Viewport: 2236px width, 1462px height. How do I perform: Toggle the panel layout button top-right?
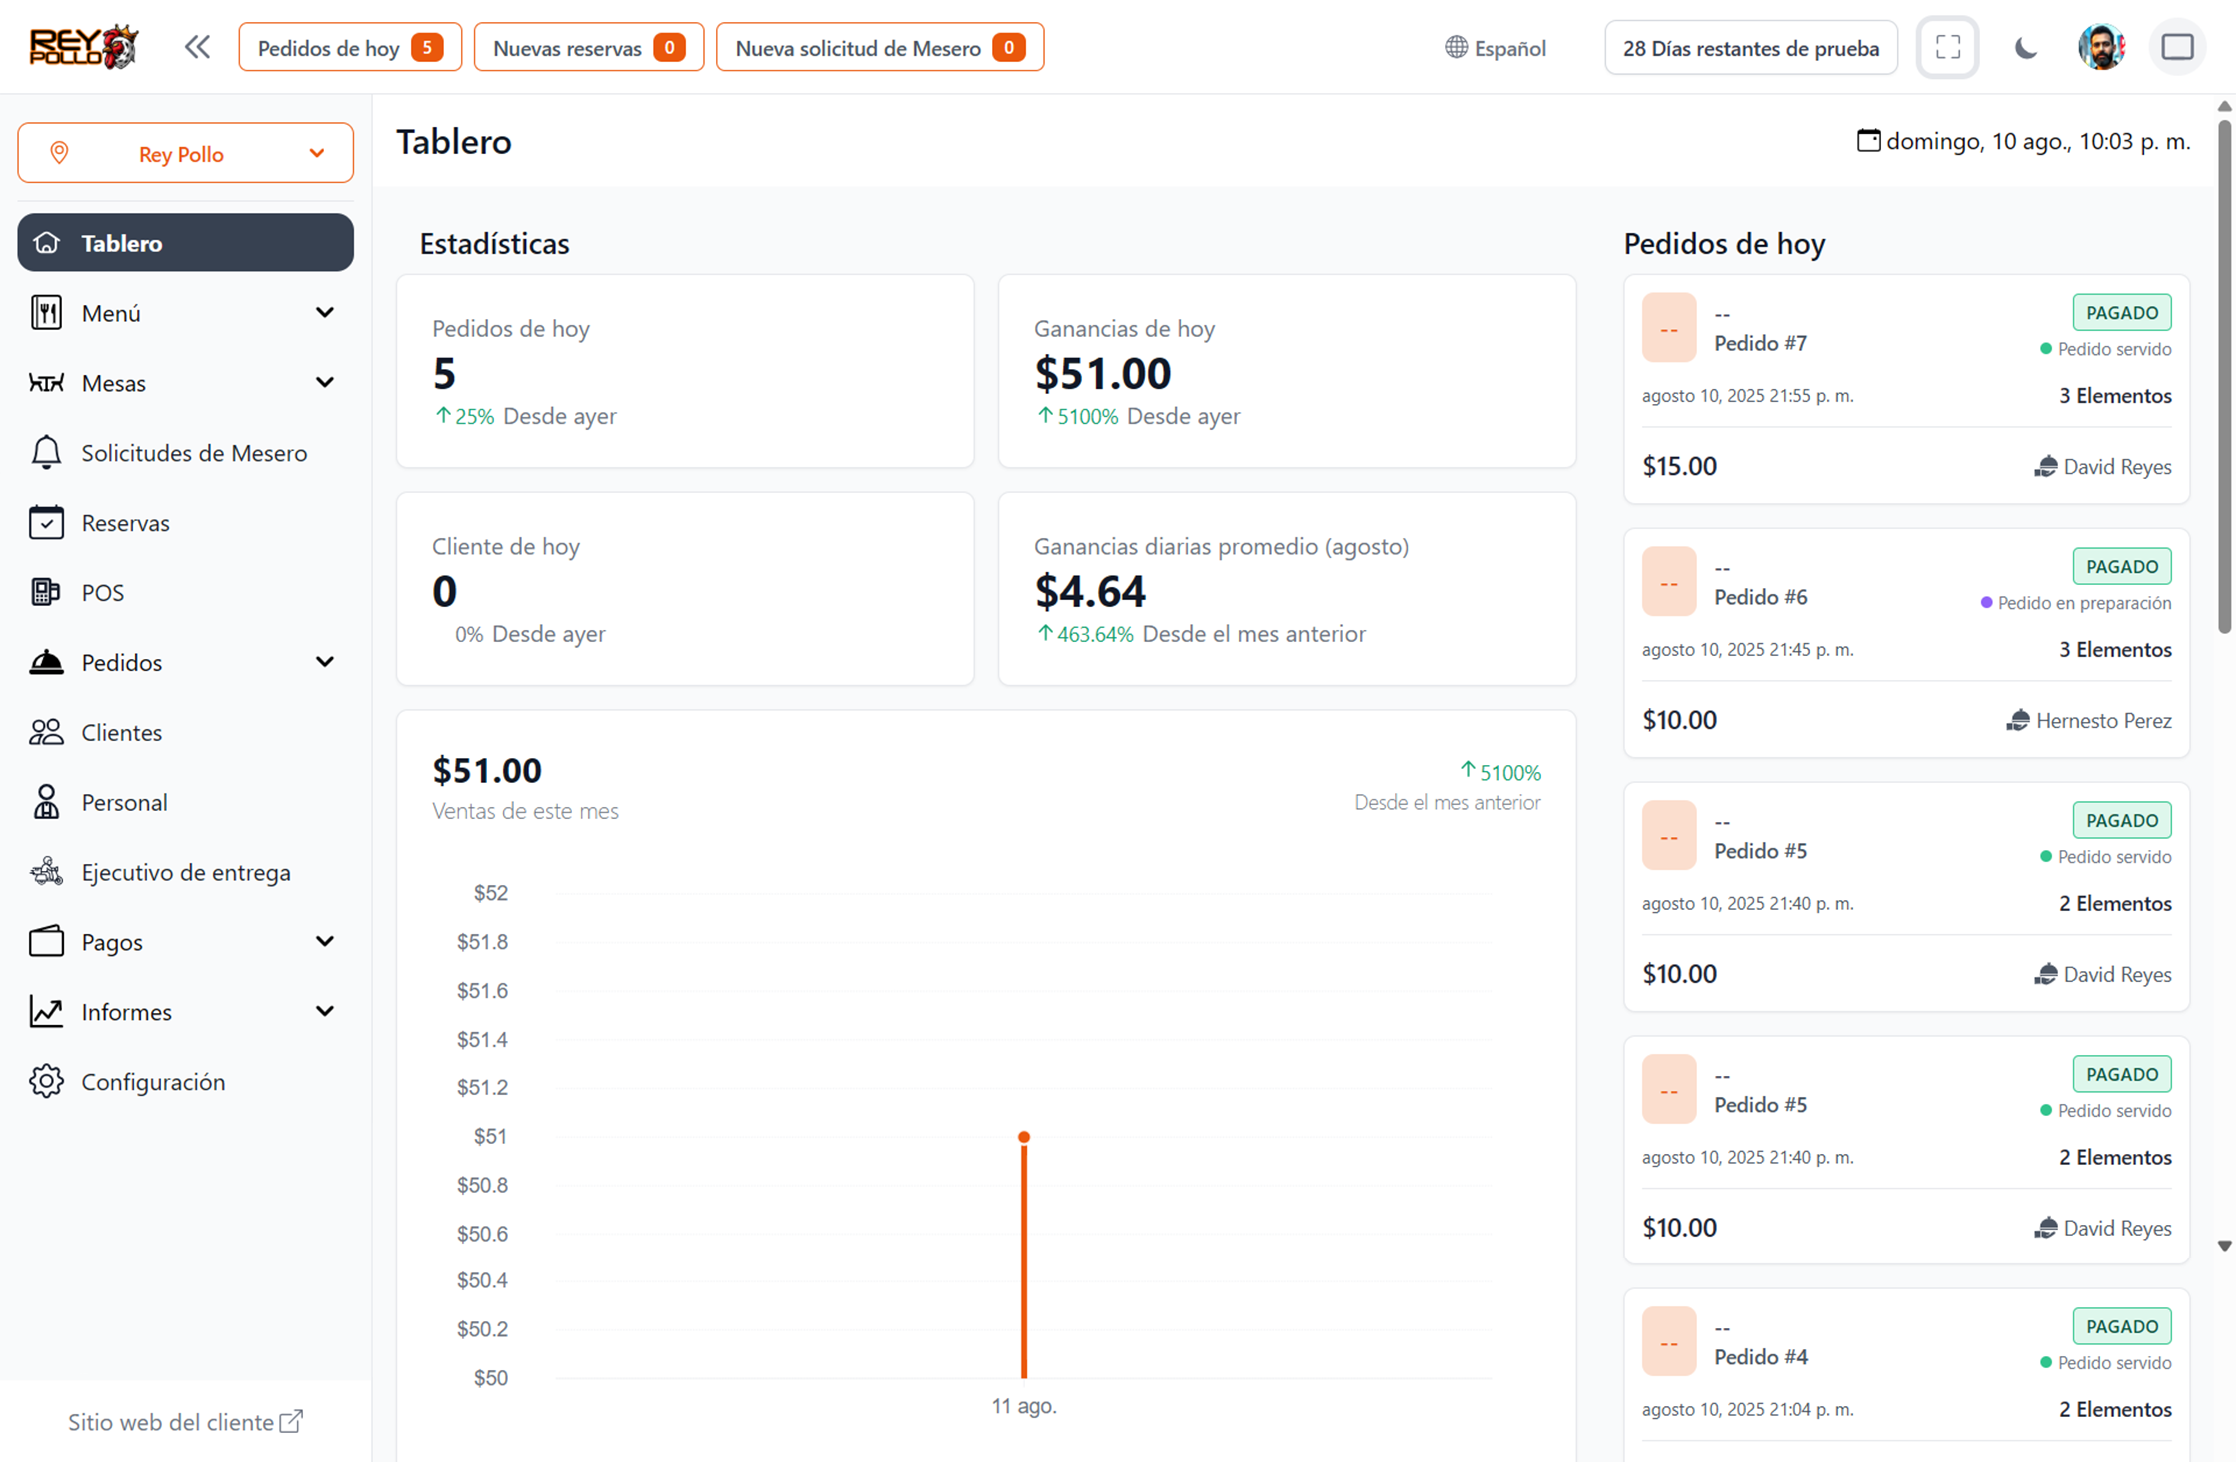[x=2177, y=47]
